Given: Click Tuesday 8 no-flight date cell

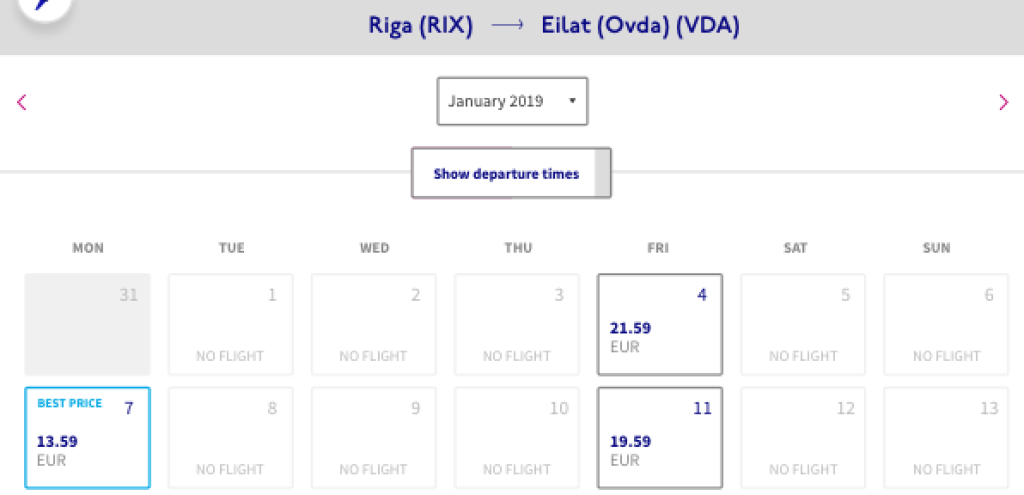Looking at the screenshot, I should click(230, 438).
